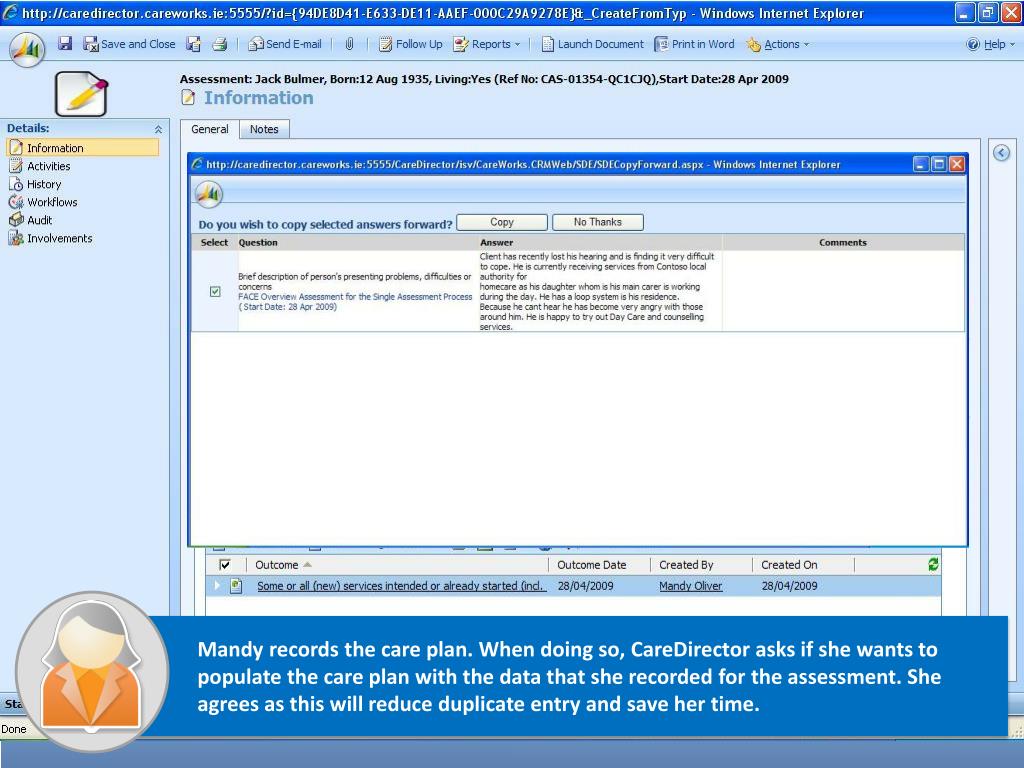The height and width of the screenshot is (768, 1024).
Task: Click the Save floppy disk icon
Action: click(x=65, y=44)
